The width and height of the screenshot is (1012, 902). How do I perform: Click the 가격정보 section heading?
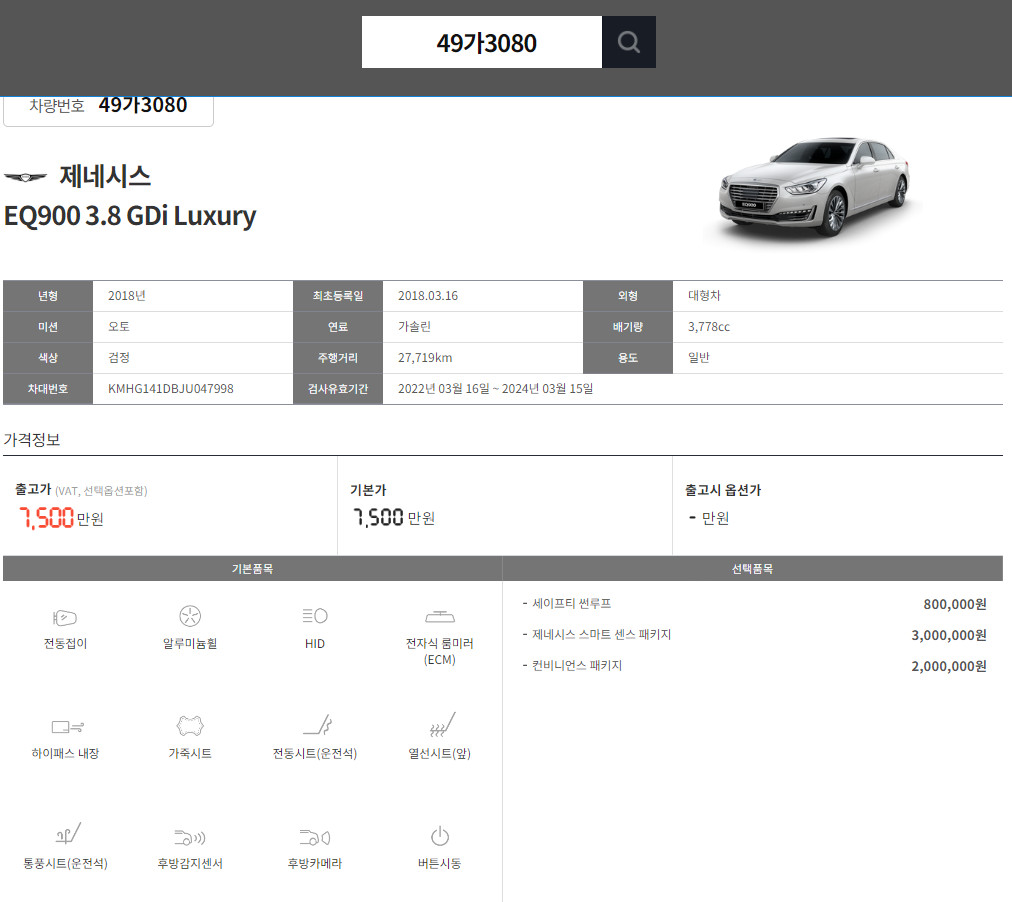click(x=32, y=440)
